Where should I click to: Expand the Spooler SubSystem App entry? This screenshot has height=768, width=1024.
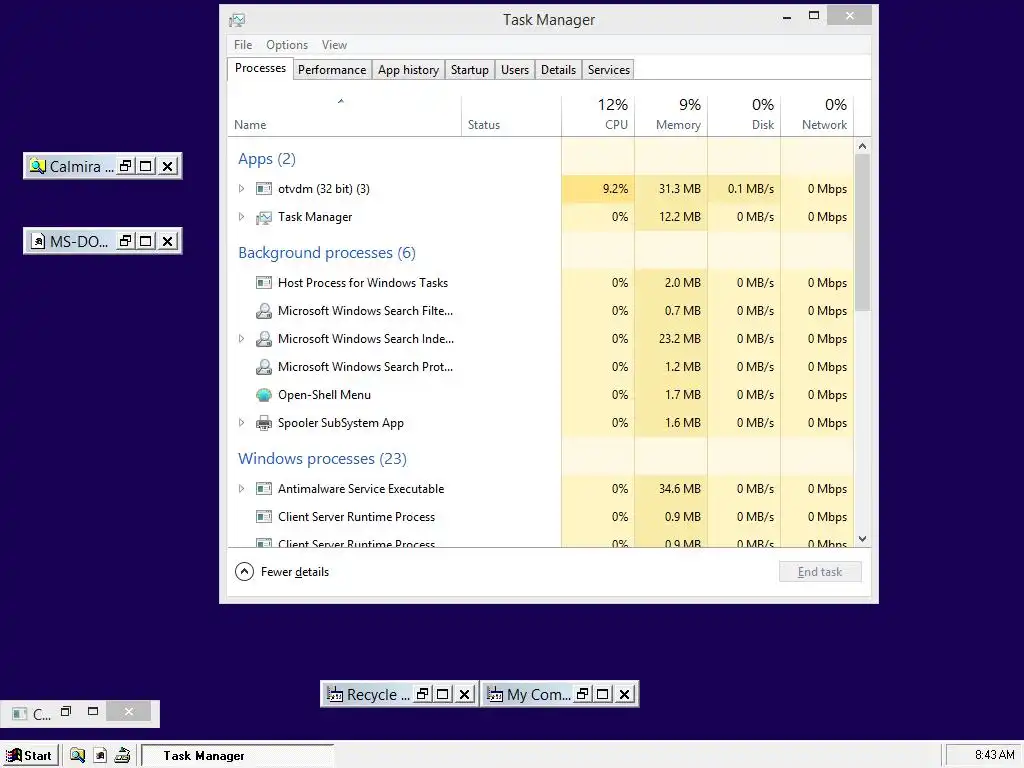point(242,423)
